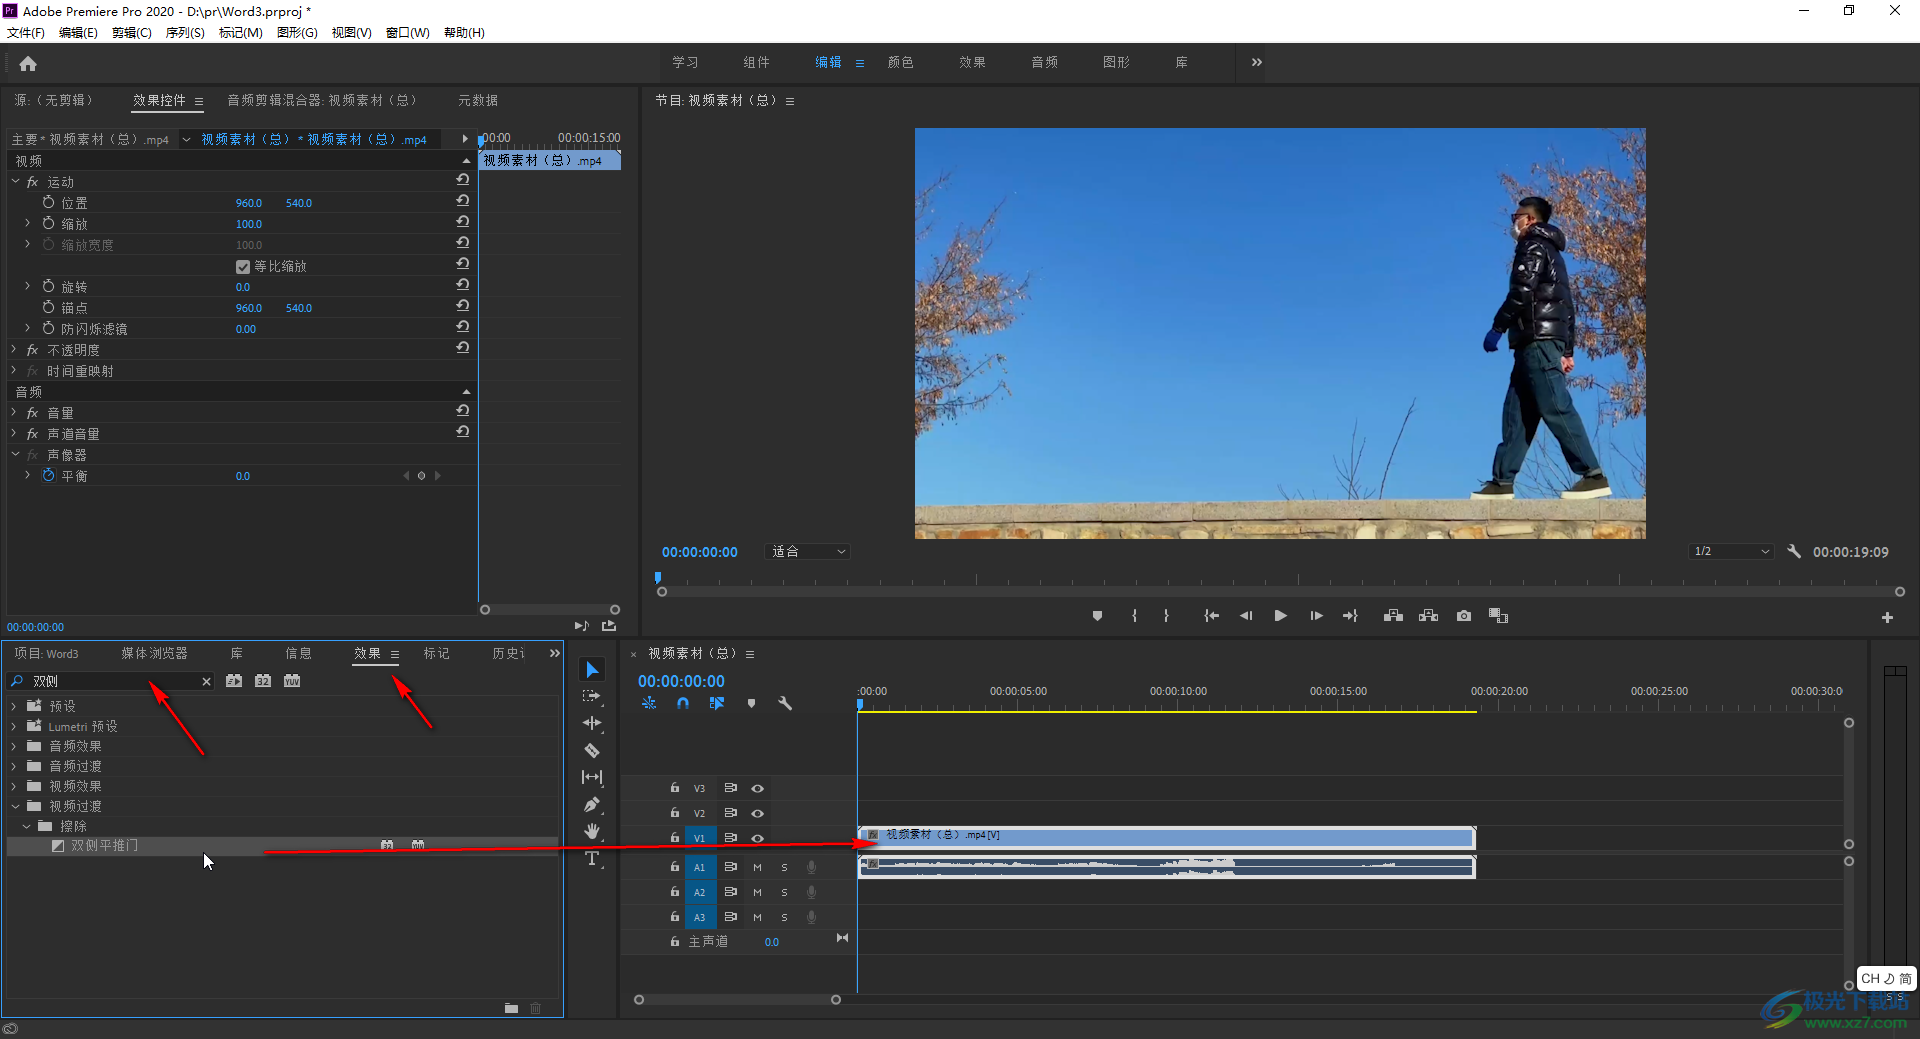Click the Extract button icon
Viewport: 1920px width, 1039px height.
pyautogui.click(x=1428, y=616)
